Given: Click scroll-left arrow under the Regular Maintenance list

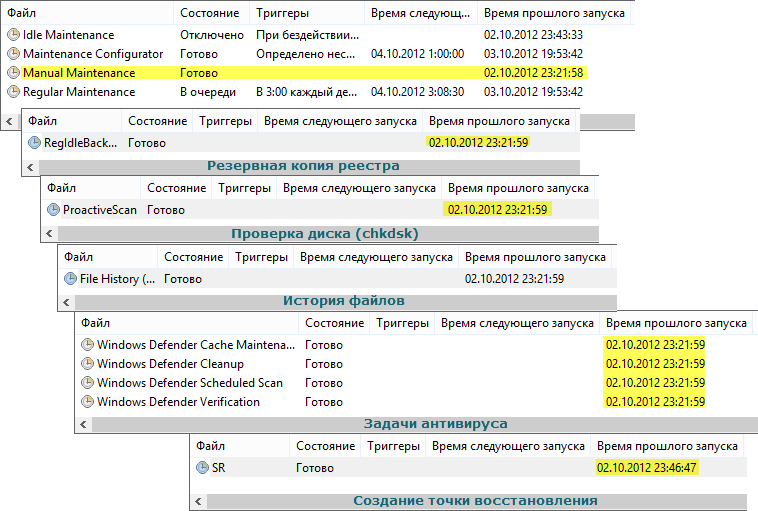Looking at the screenshot, I should click(10, 121).
